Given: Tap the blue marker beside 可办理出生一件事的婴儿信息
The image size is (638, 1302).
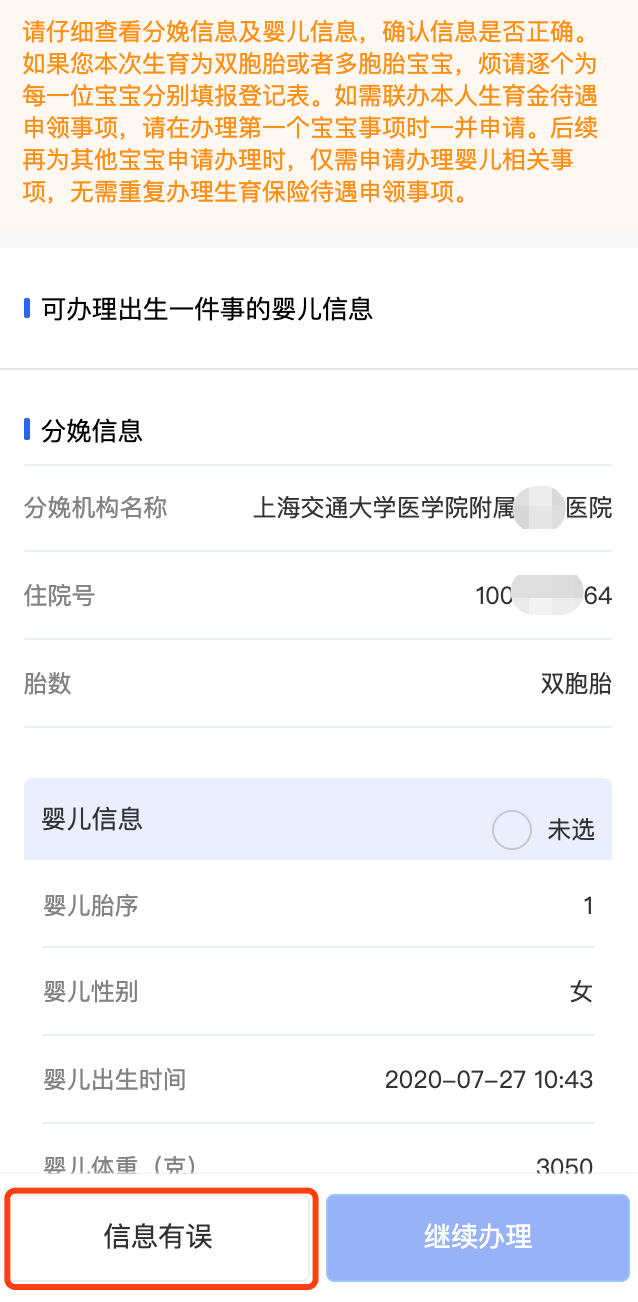Looking at the screenshot, I should 27,308.
